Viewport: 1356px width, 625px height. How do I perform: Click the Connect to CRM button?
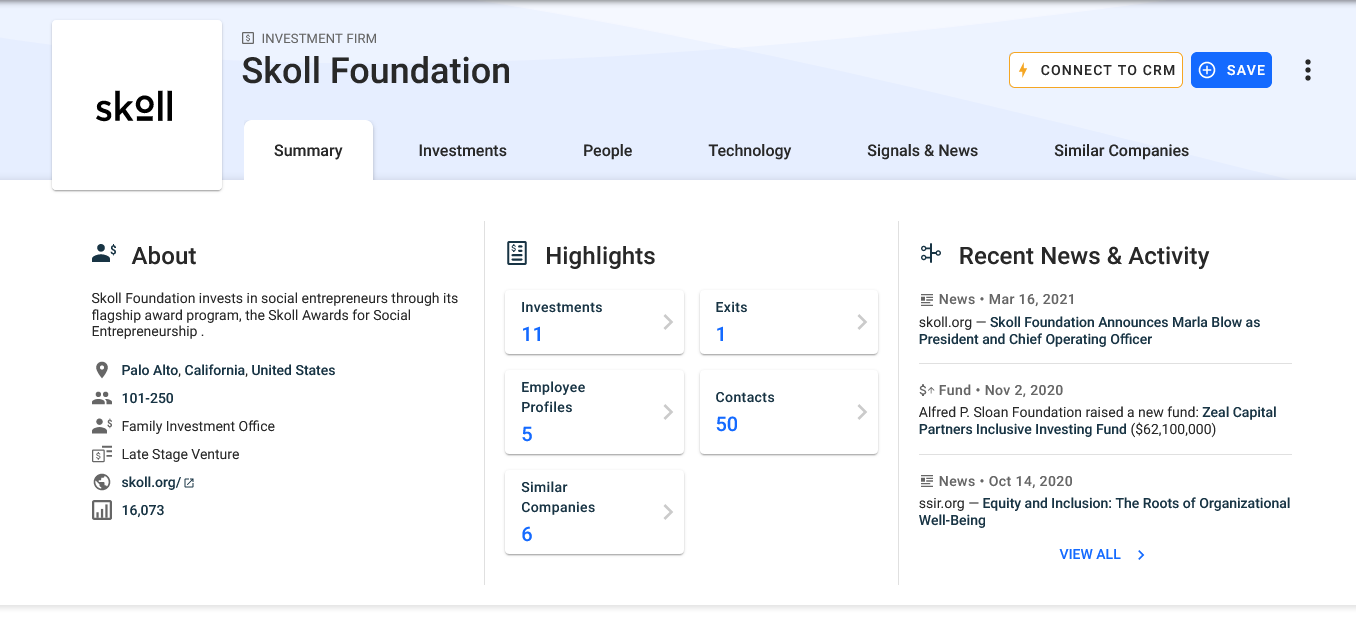1096,70
